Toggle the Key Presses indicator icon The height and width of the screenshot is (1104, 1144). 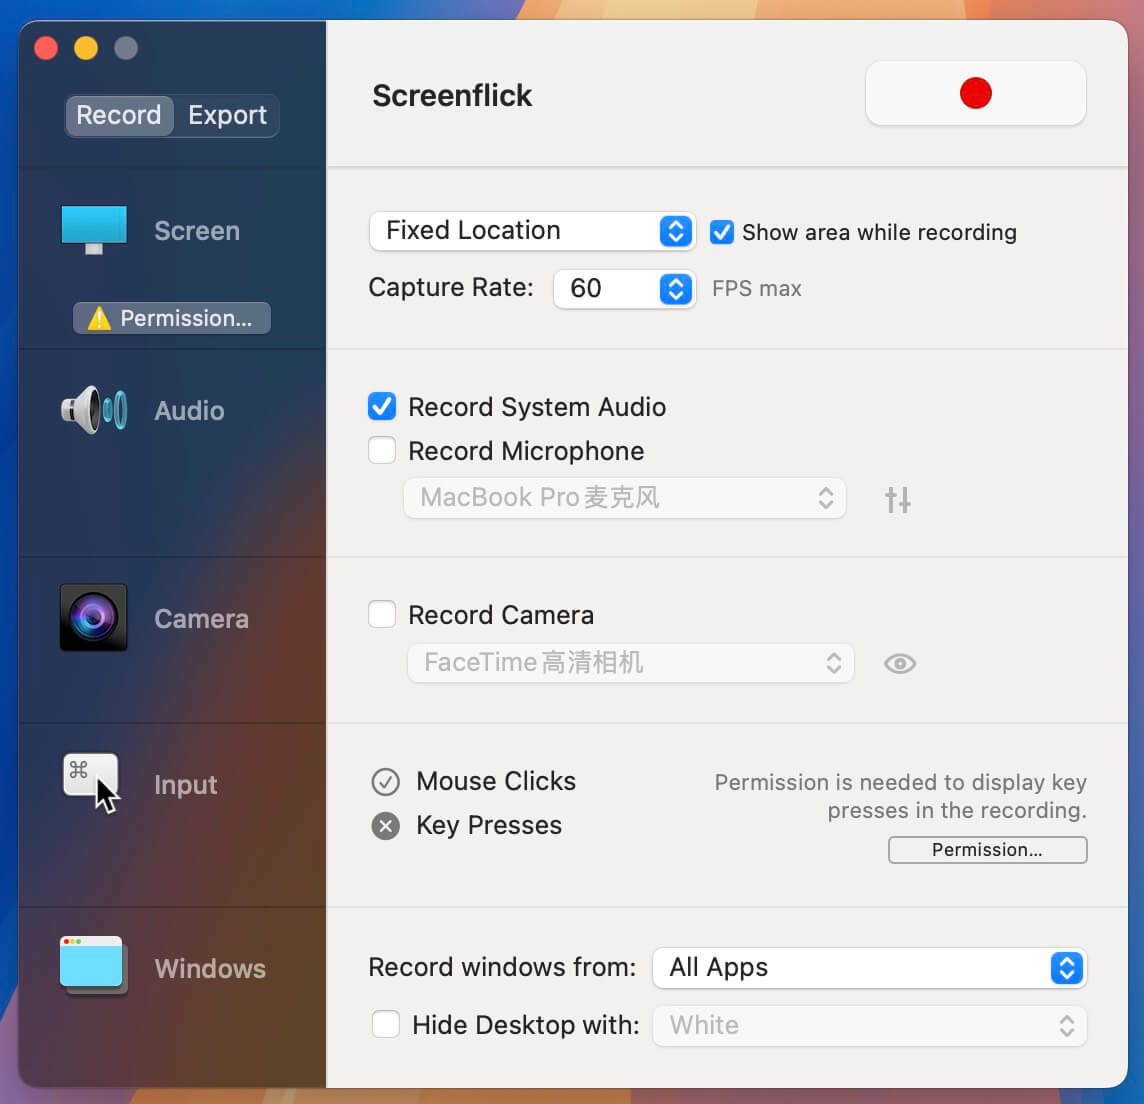point(385,825)
